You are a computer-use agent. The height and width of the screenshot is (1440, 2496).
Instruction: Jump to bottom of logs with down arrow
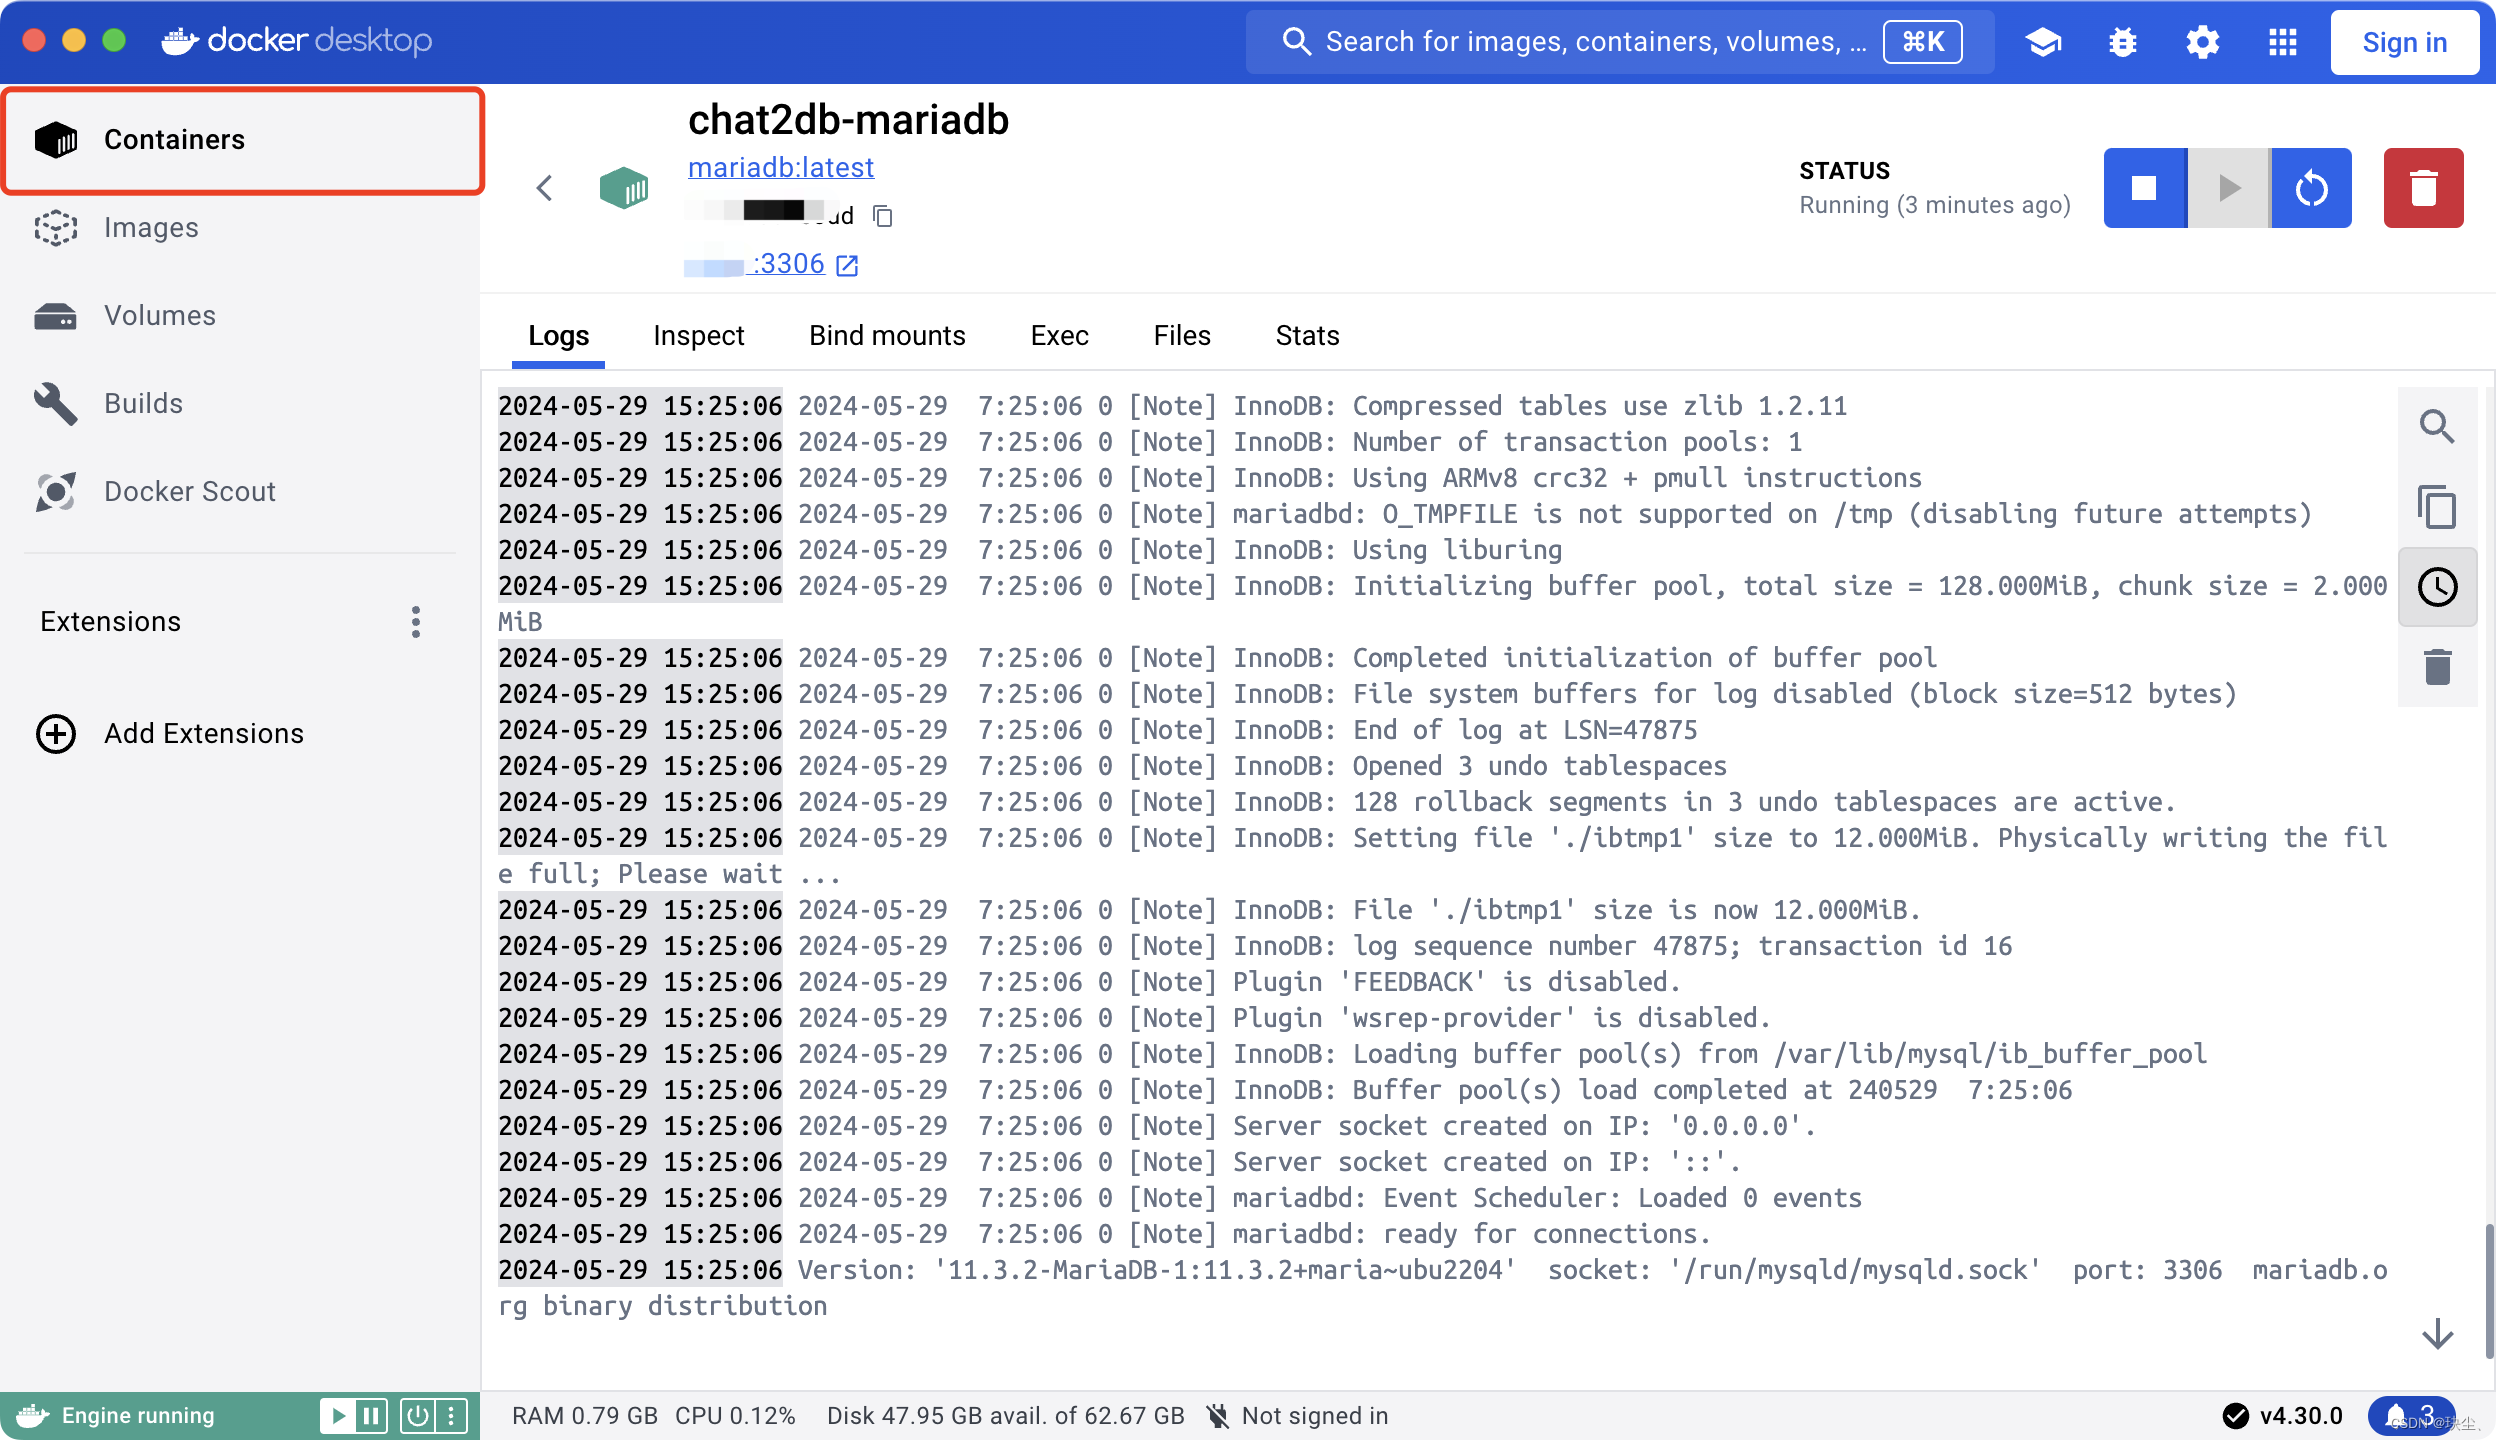tap(2438, 1334)
